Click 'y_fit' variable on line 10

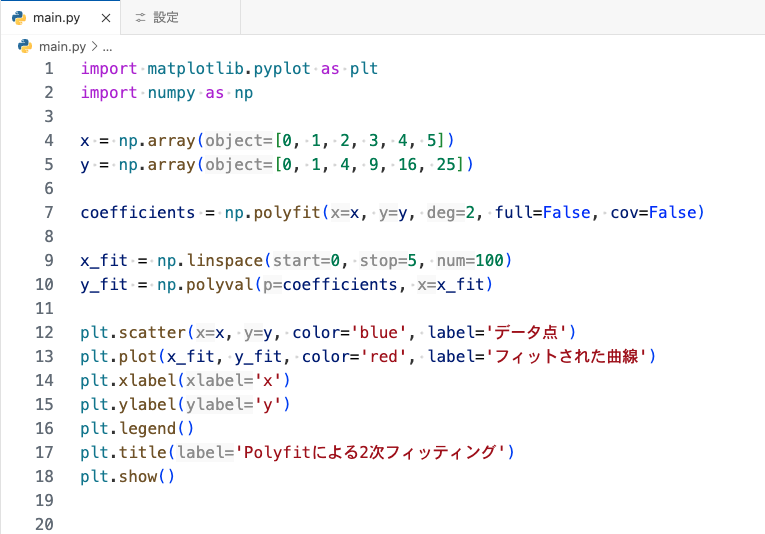coord(104,284)
